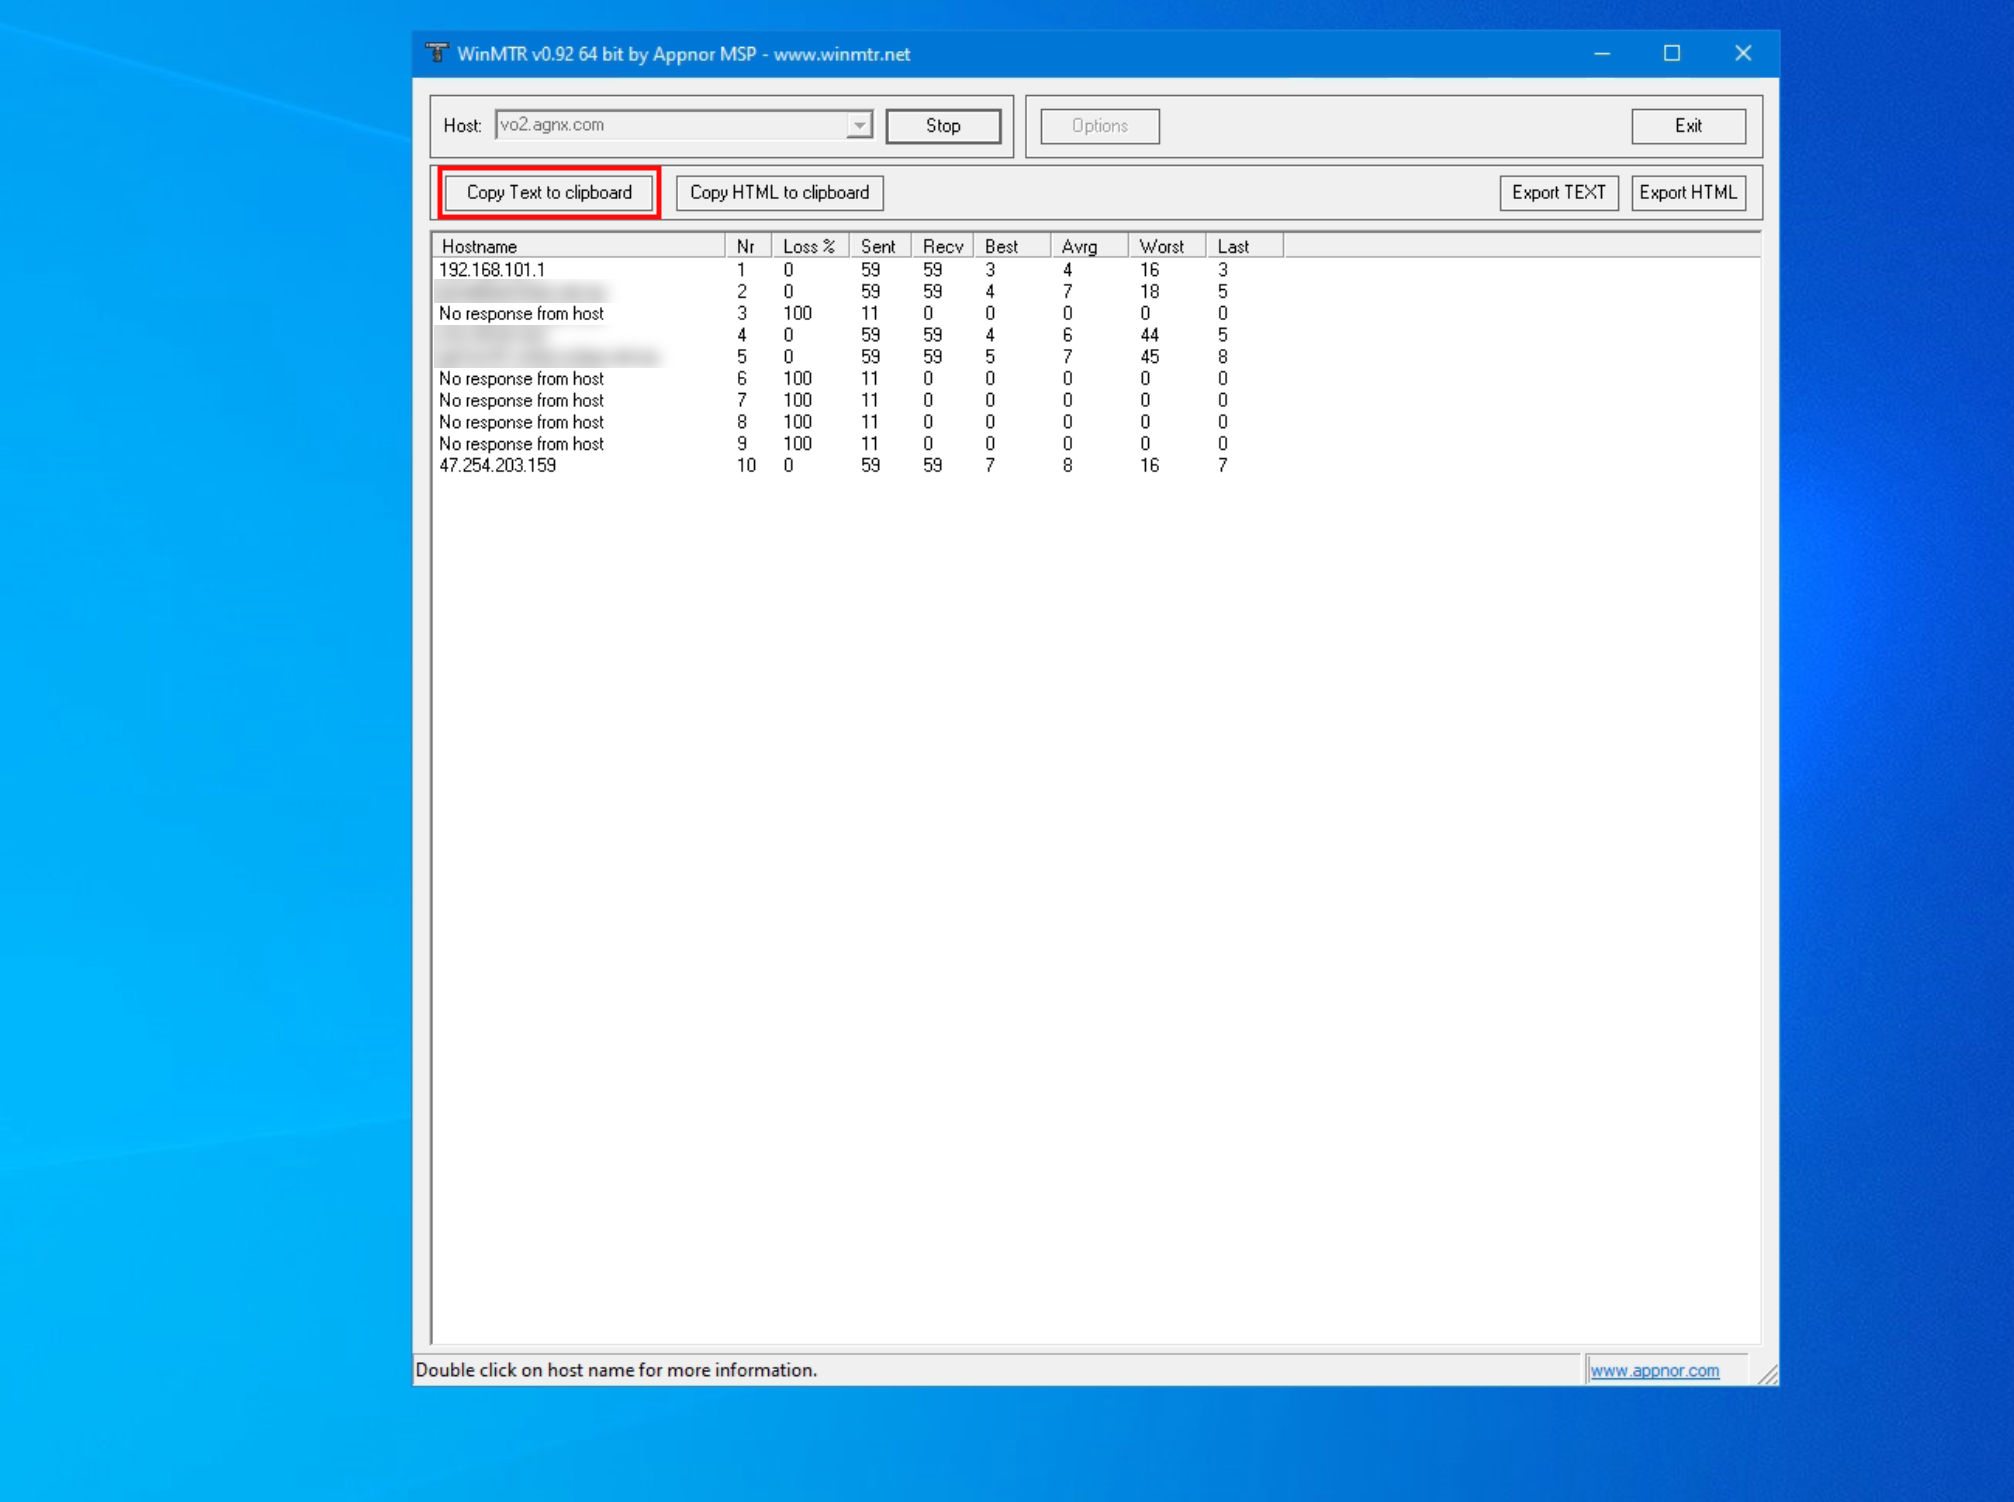Screen dimensions: 2014x1502
Task: Click the Loss % column header
Action: click(x=808, y=246)
